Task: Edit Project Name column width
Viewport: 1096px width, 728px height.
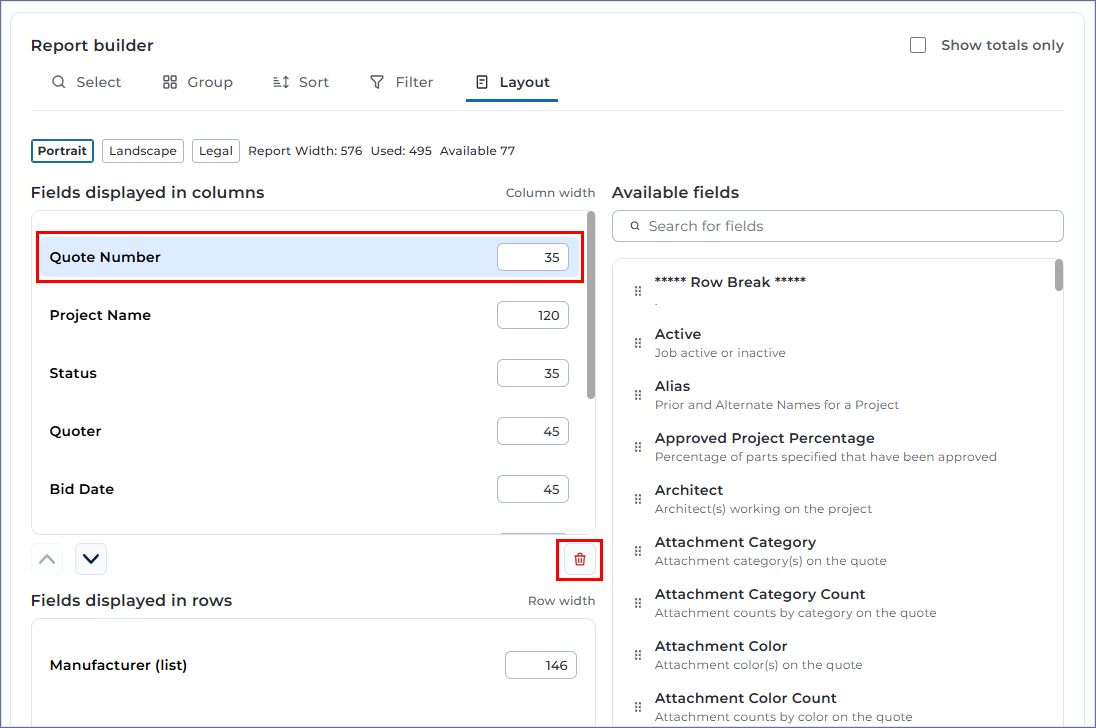Action: 533,315
